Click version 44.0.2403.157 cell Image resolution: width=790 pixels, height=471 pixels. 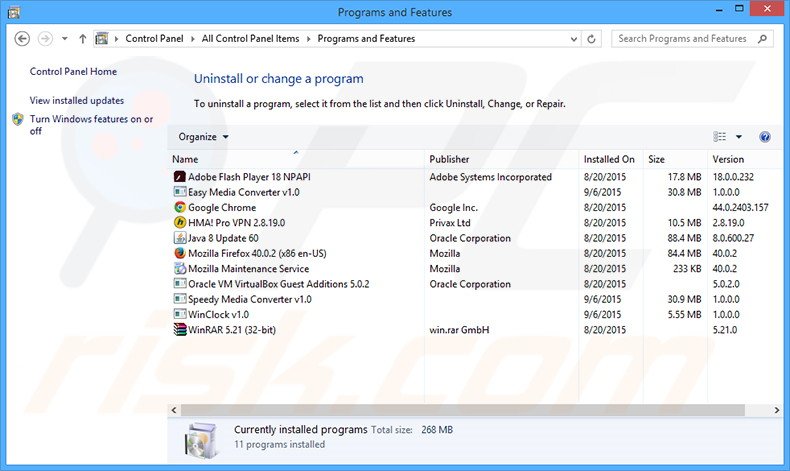tap(741, 208)
